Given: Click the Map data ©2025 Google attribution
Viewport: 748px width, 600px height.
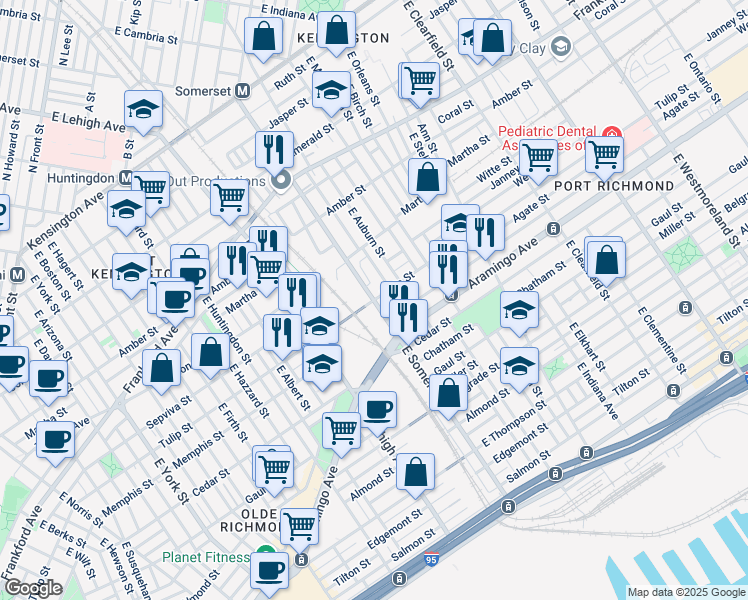Looking at the screenshot, I should 686,593.
